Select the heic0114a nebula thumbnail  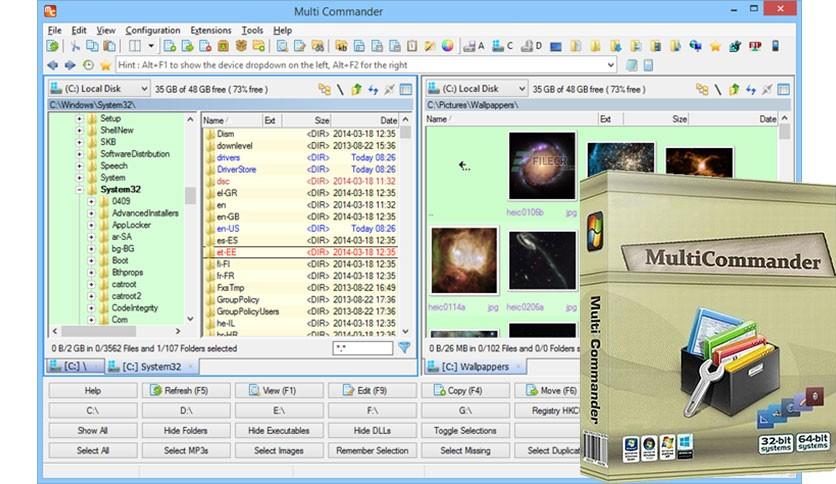[x=464, y=260]
